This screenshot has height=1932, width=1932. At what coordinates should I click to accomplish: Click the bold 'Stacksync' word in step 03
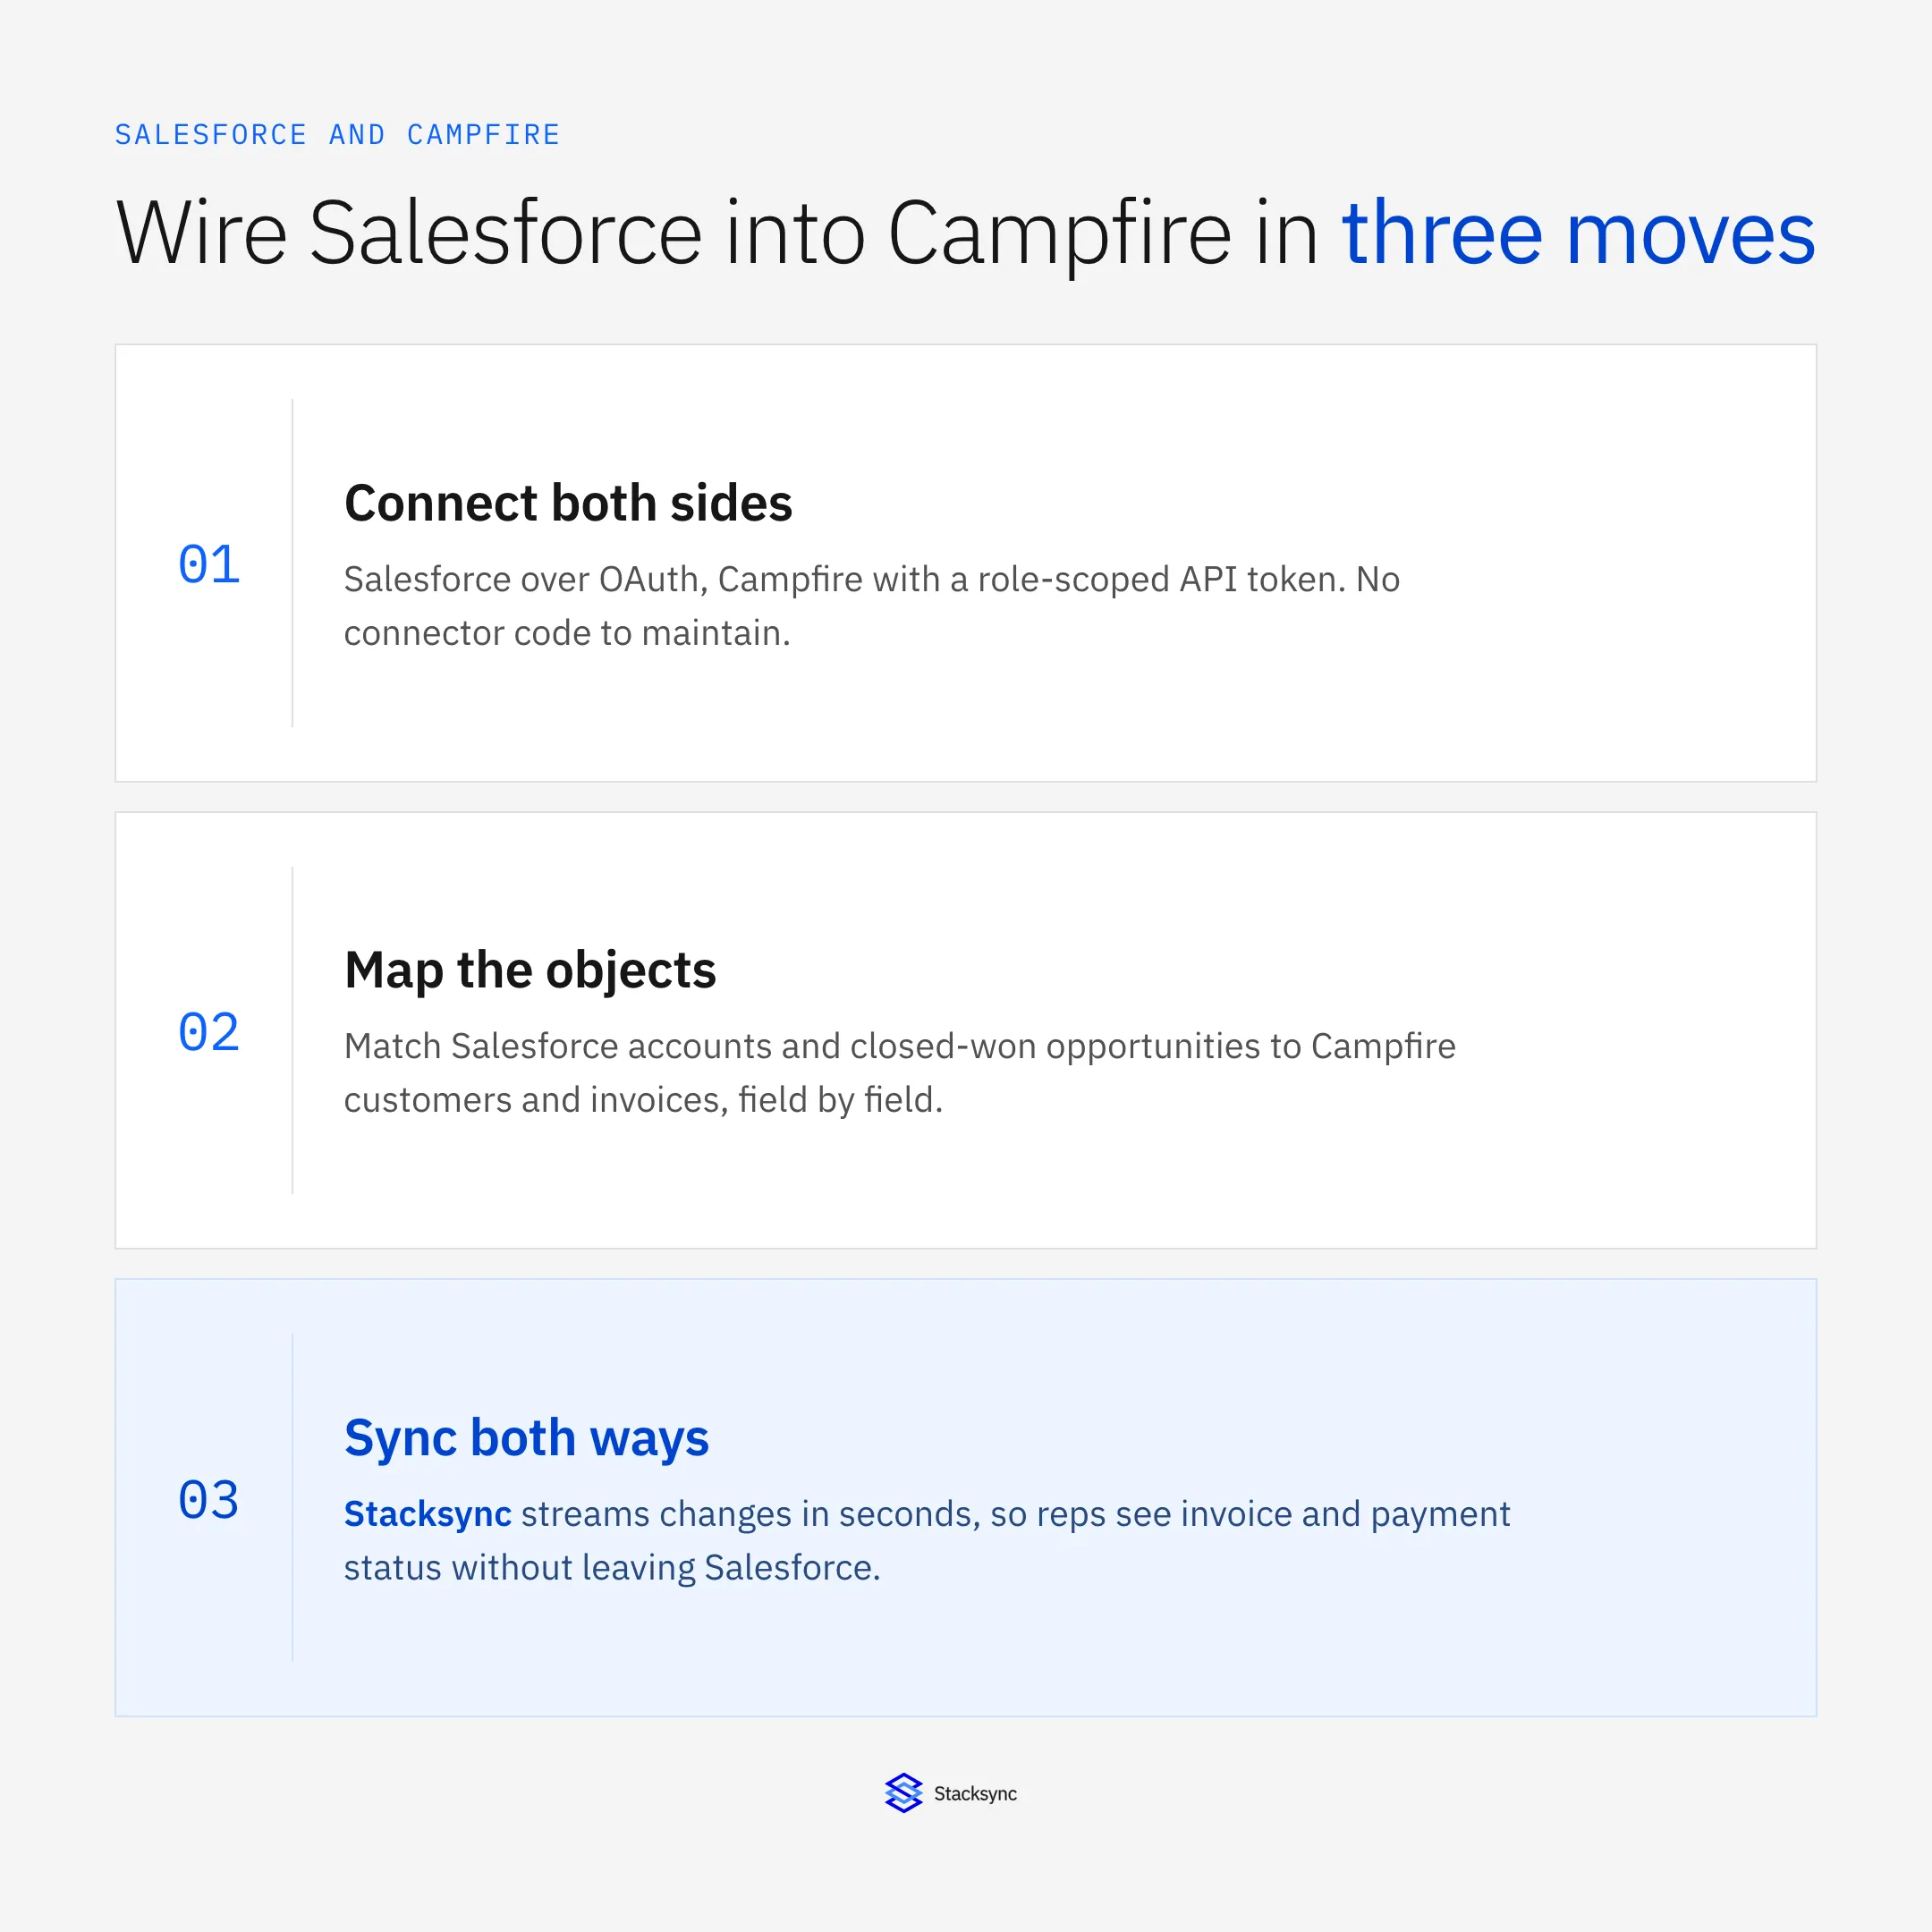click(x=427, y=1514)
